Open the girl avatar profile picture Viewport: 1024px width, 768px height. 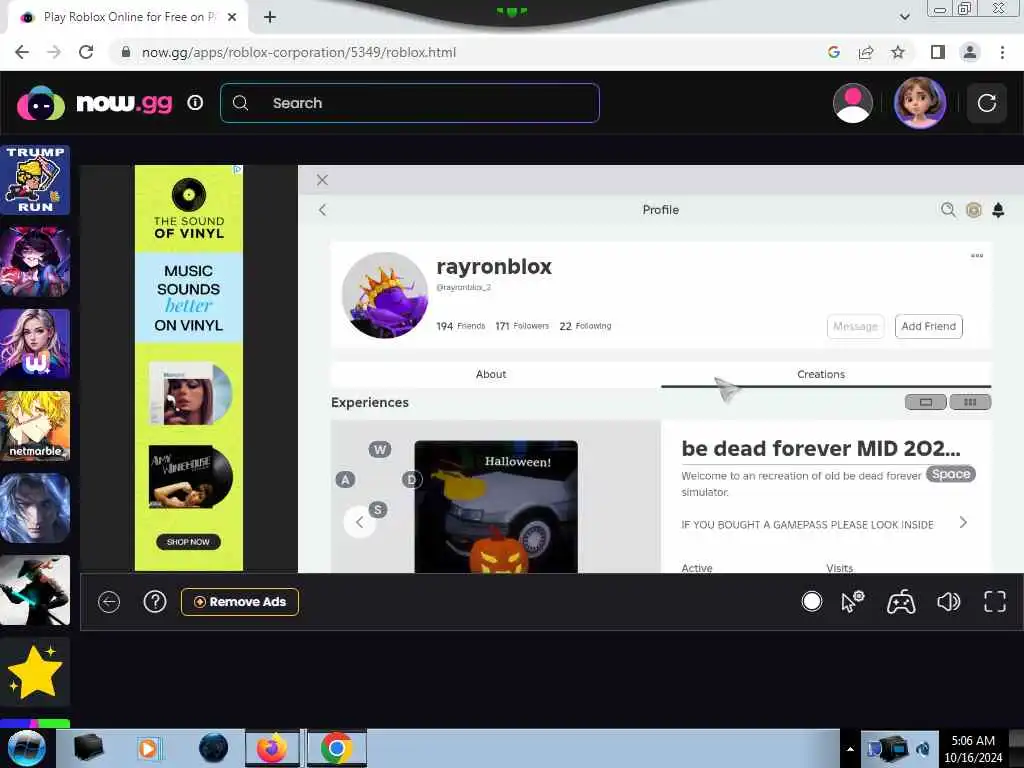(x=920, y=103)
